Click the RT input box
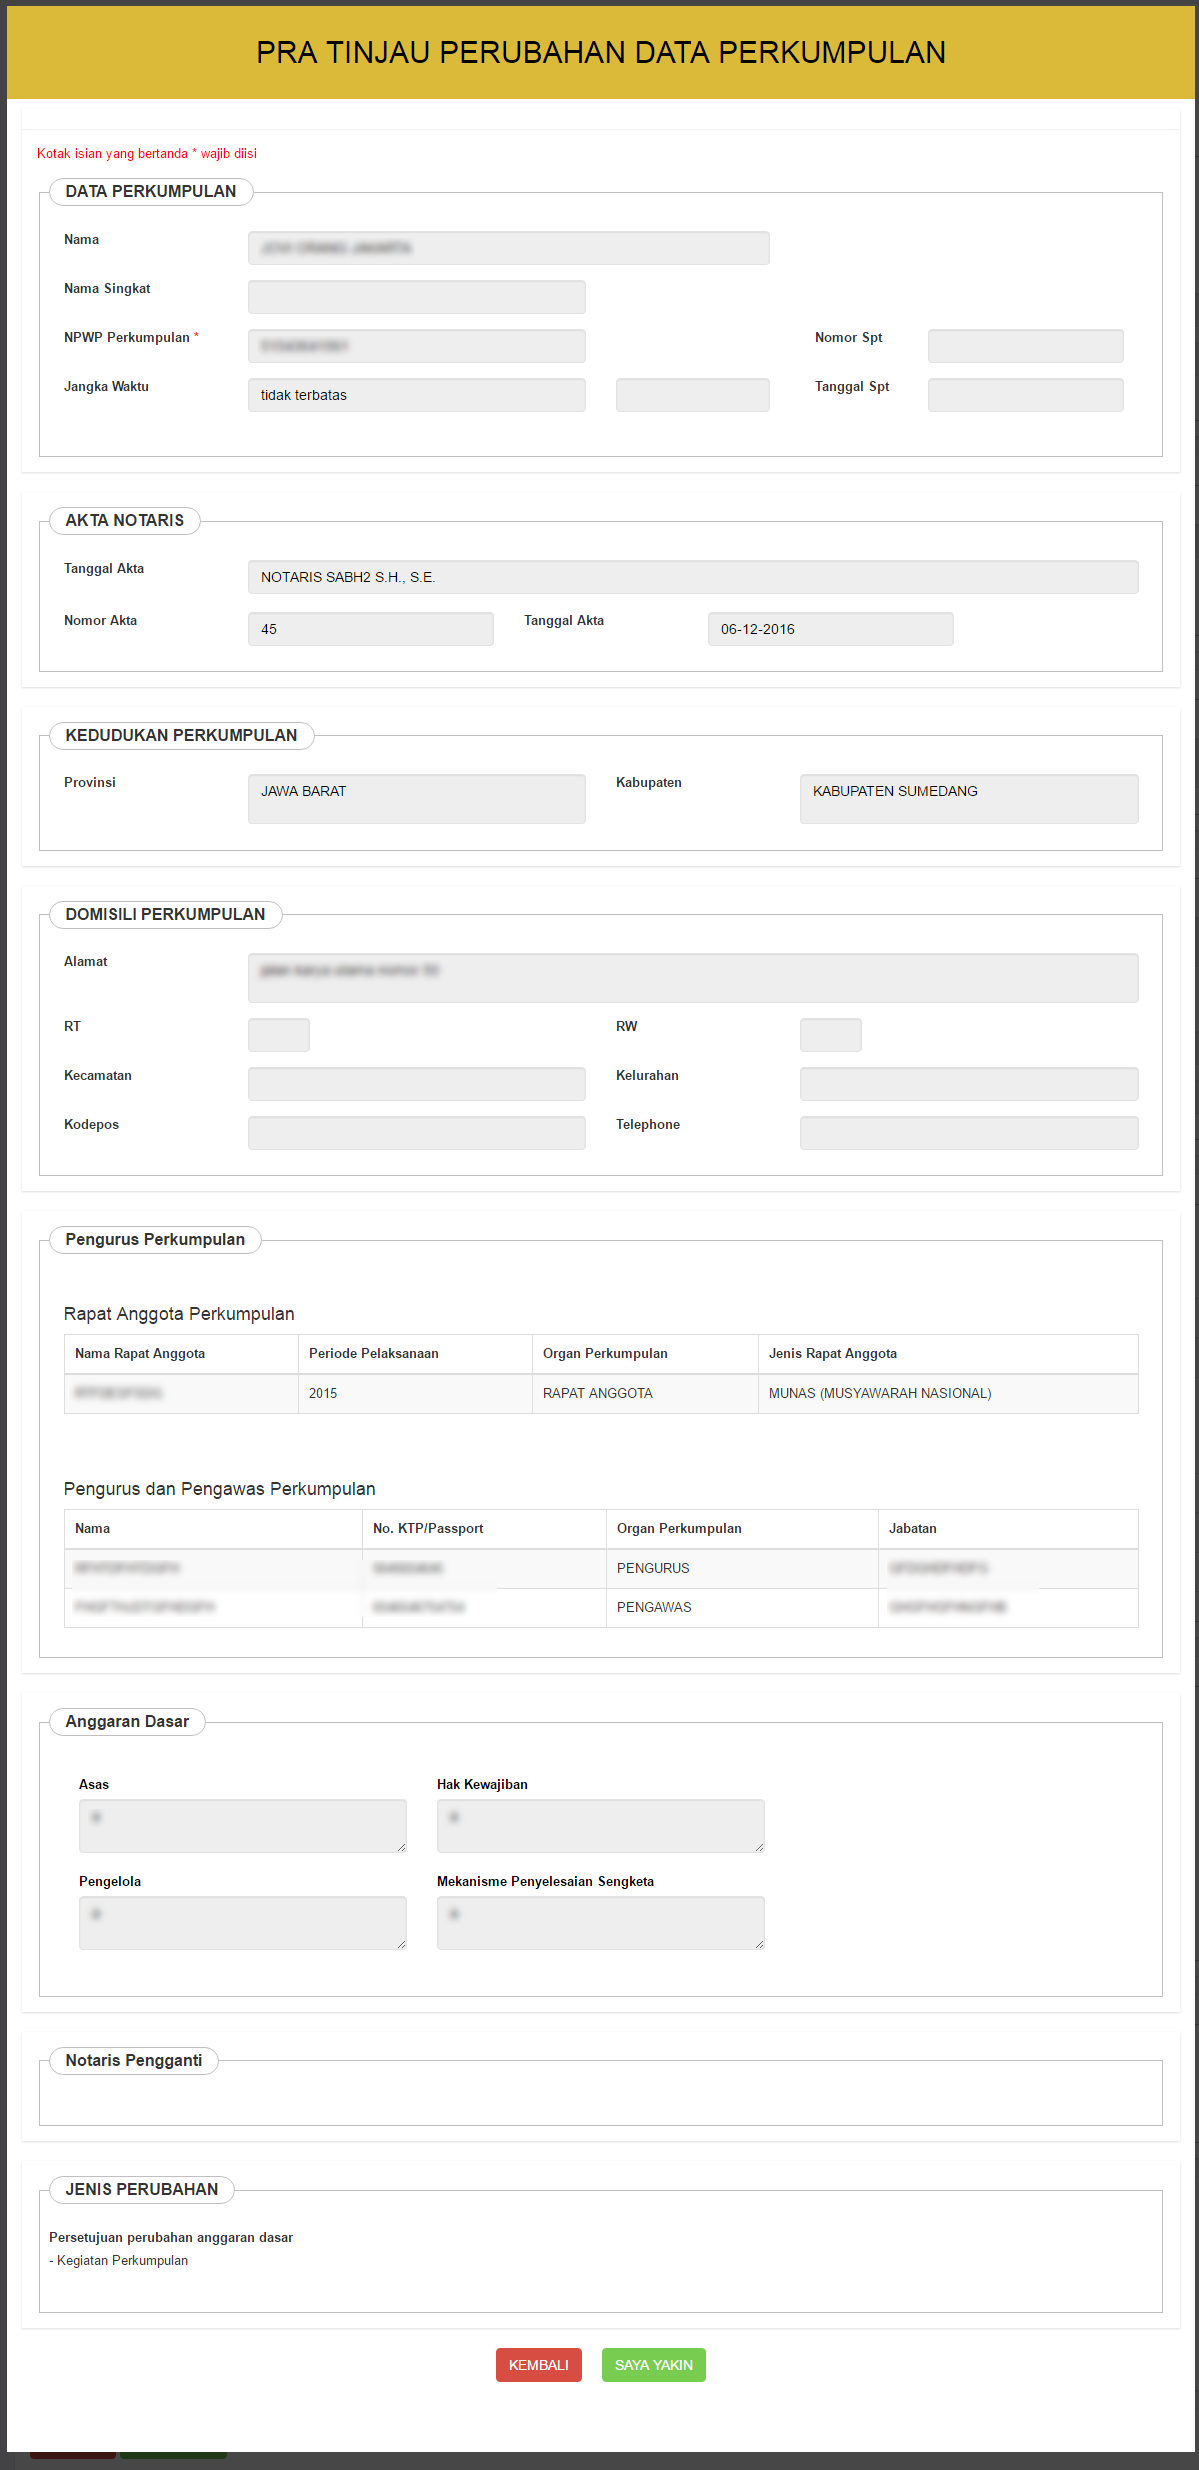The image size is (1199, 2470). click(278, 1035)
